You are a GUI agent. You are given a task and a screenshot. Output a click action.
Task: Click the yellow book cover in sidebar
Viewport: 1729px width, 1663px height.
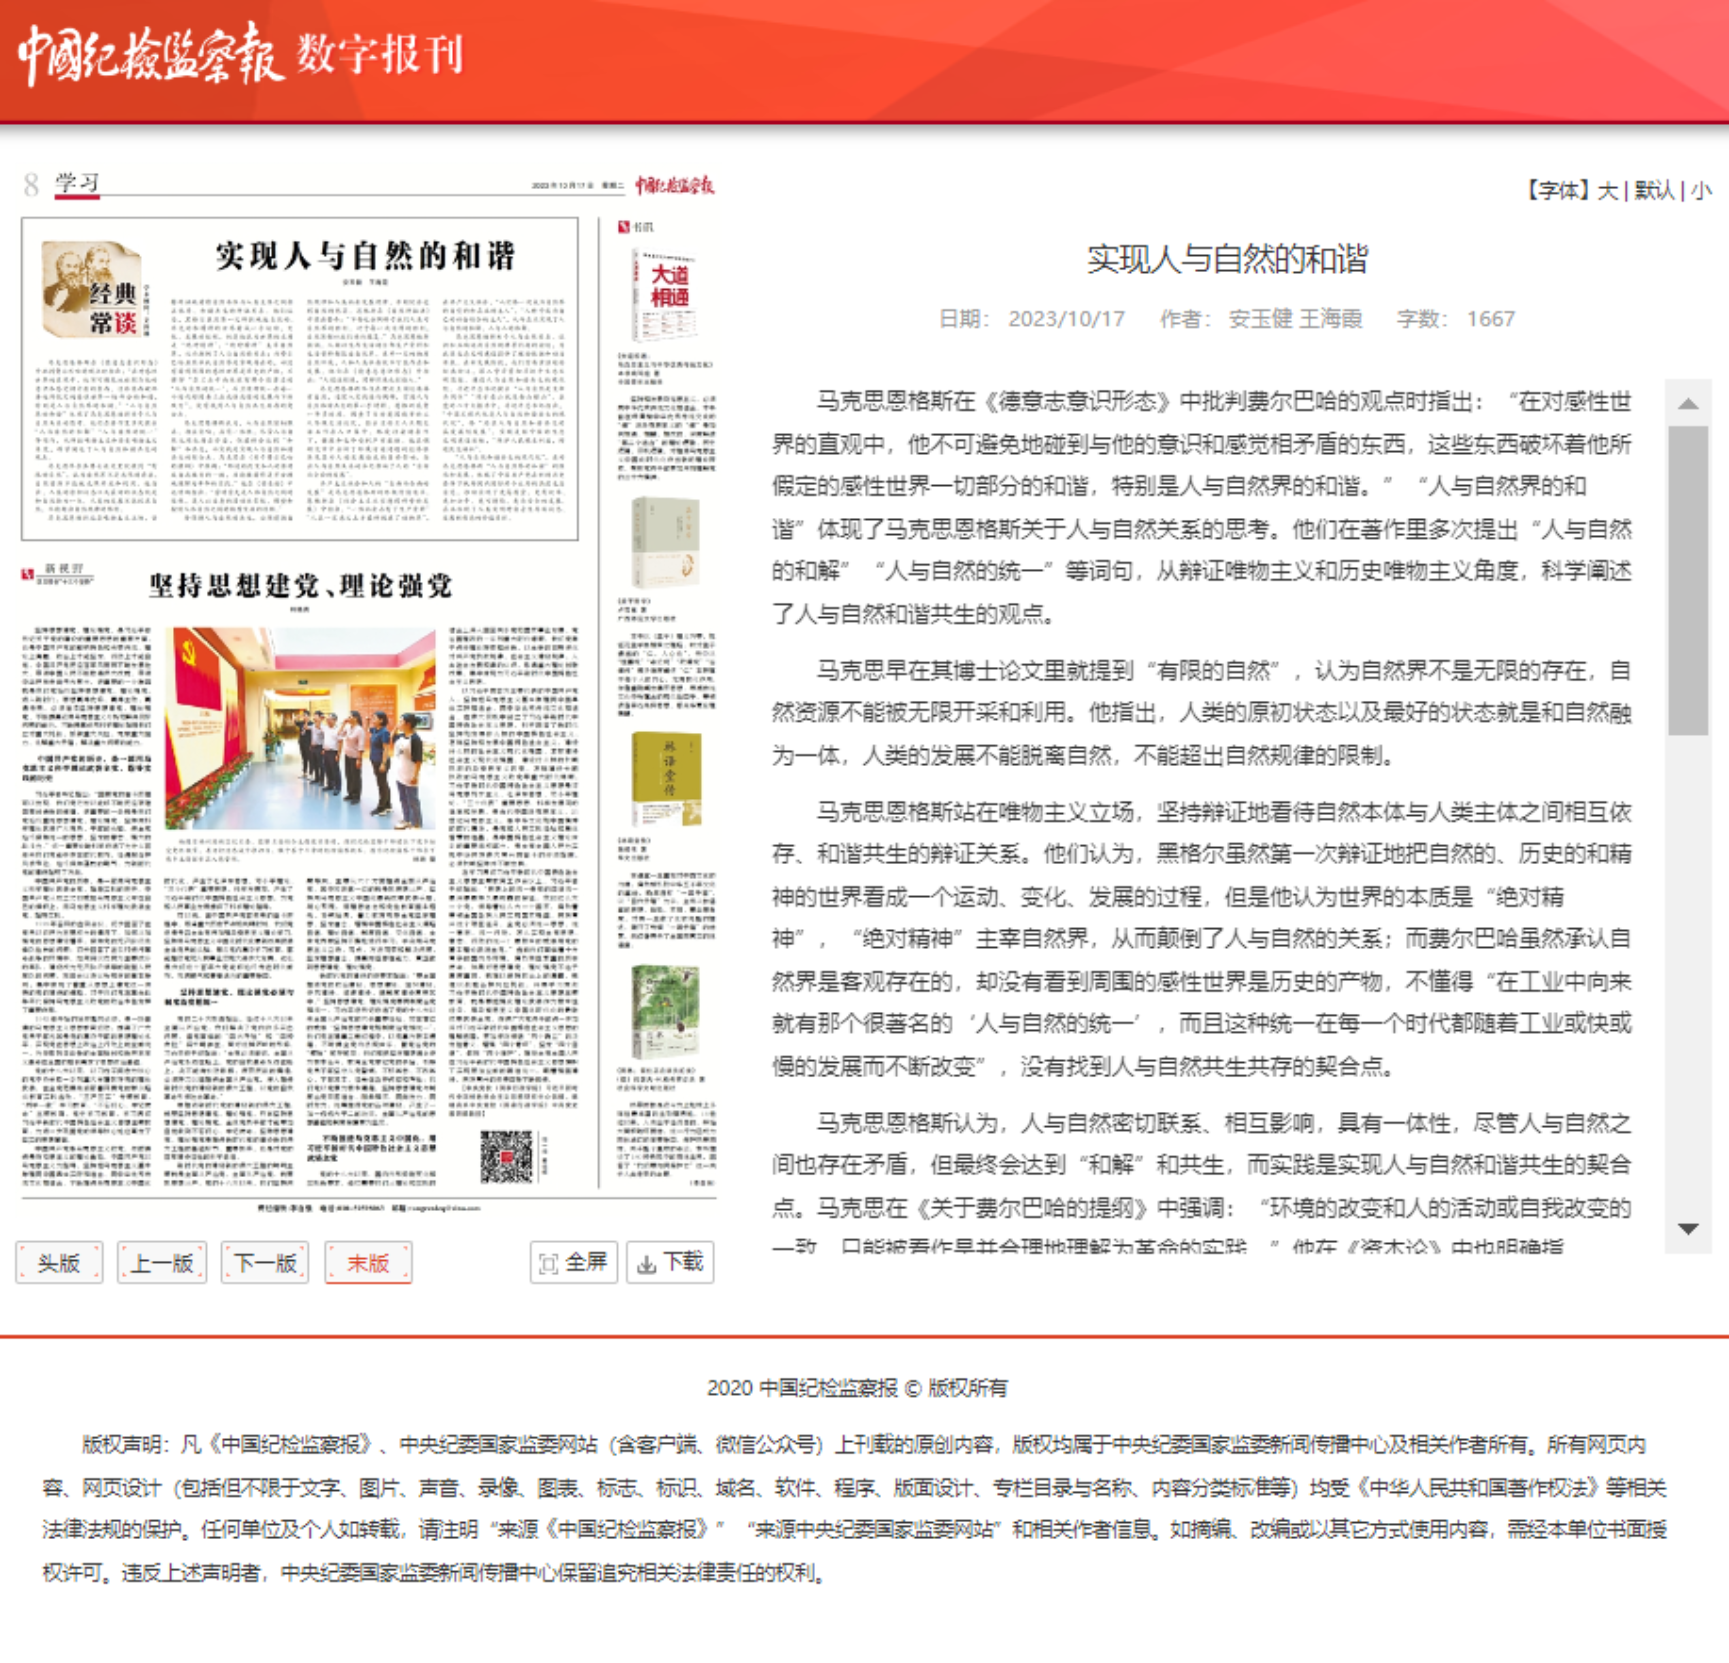tap(666, 779)
